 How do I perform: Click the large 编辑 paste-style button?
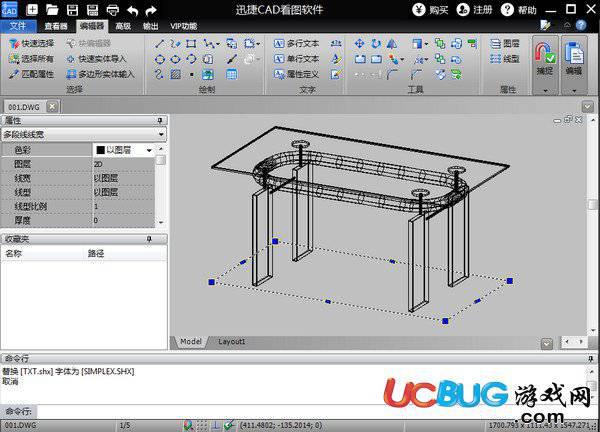pyautogui.click(x=574, y=59)
